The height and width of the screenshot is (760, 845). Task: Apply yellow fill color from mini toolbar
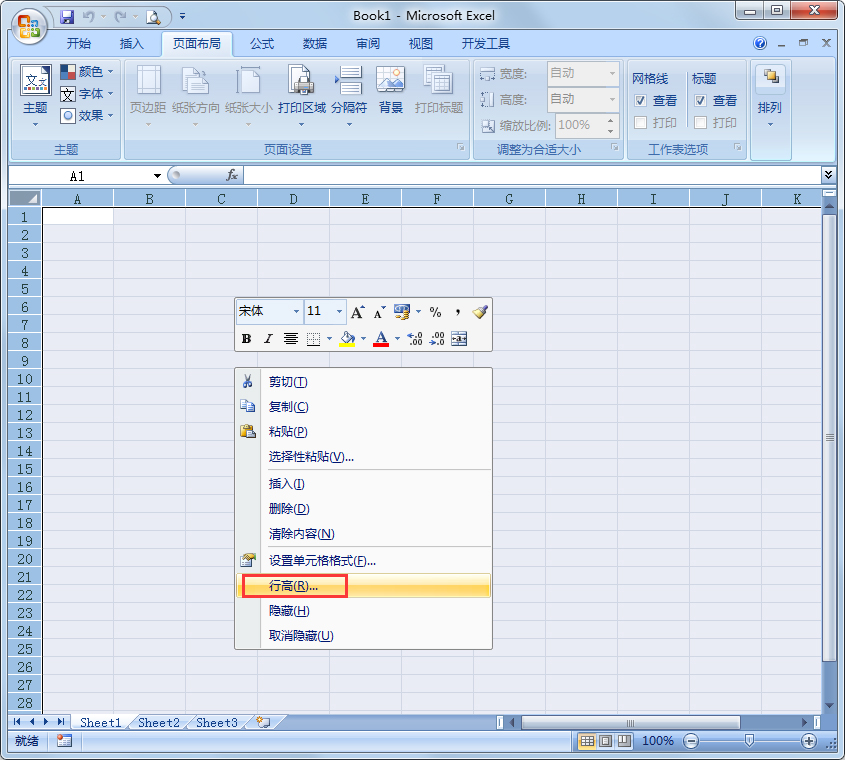point(349,339)
